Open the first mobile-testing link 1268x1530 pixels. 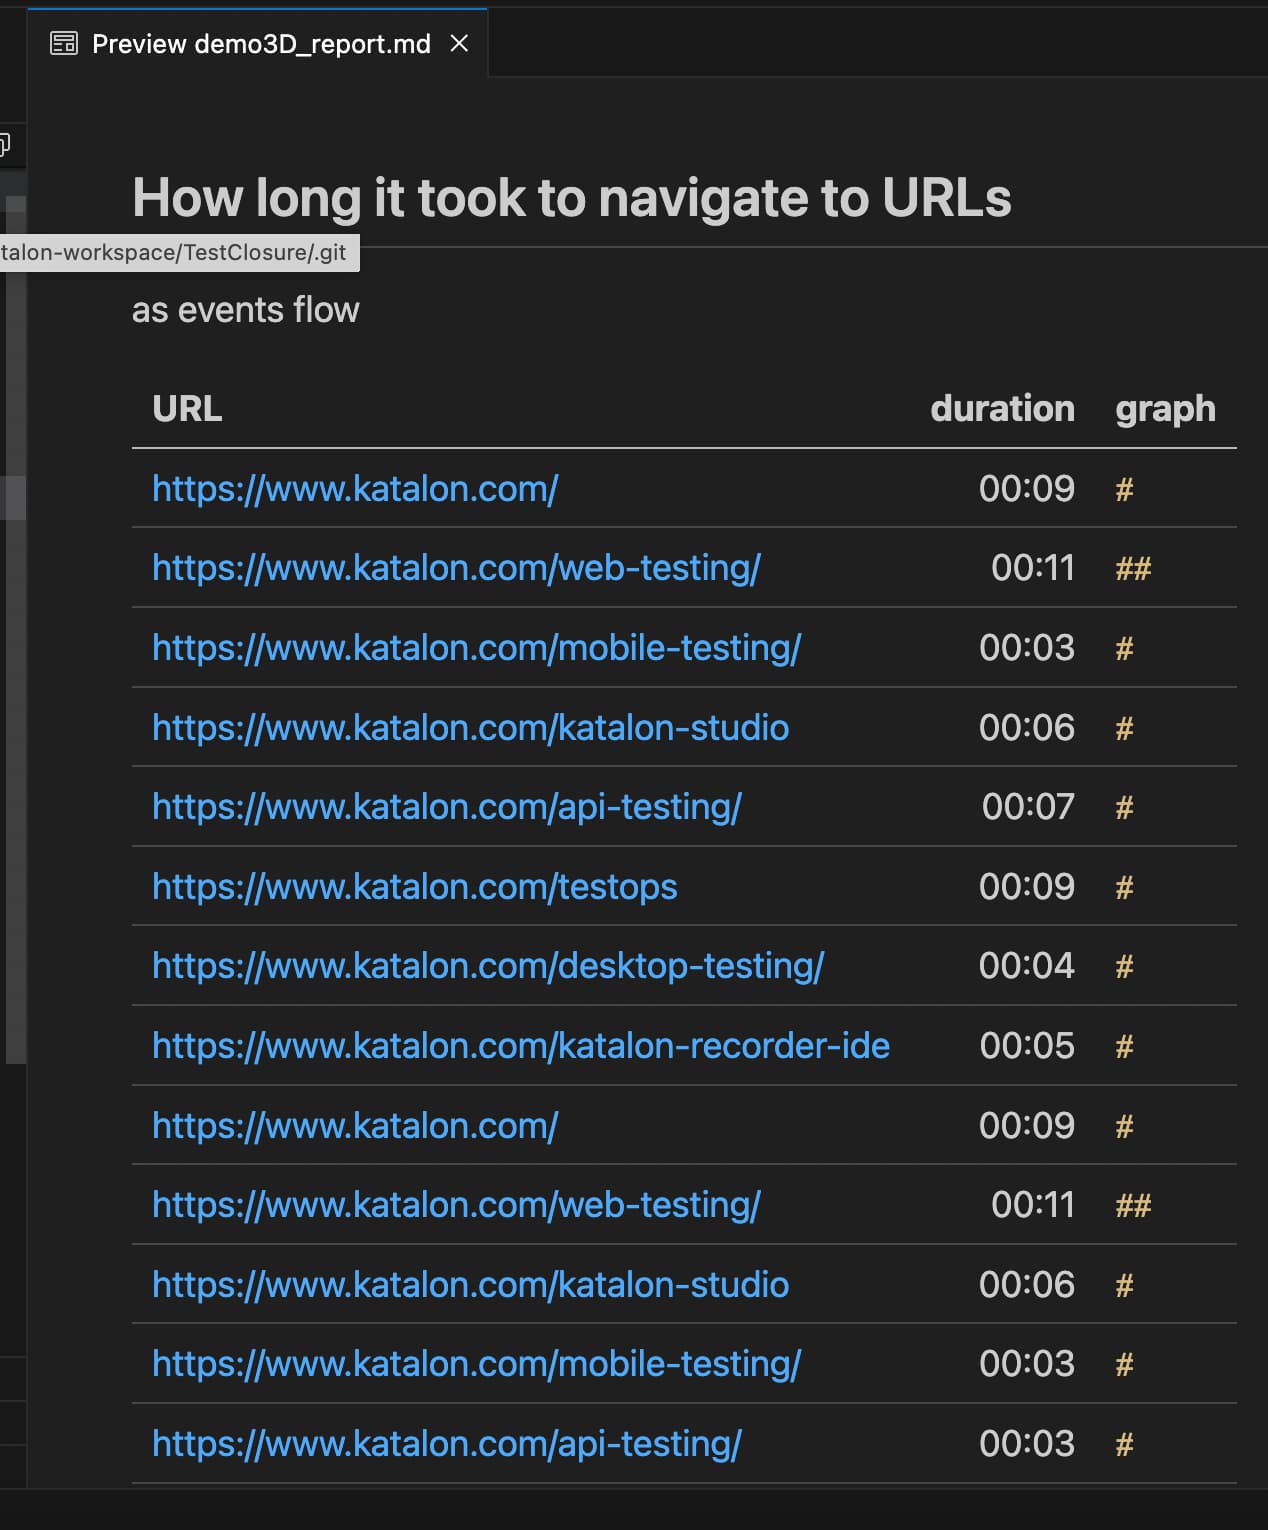click(x=476, y=648)
